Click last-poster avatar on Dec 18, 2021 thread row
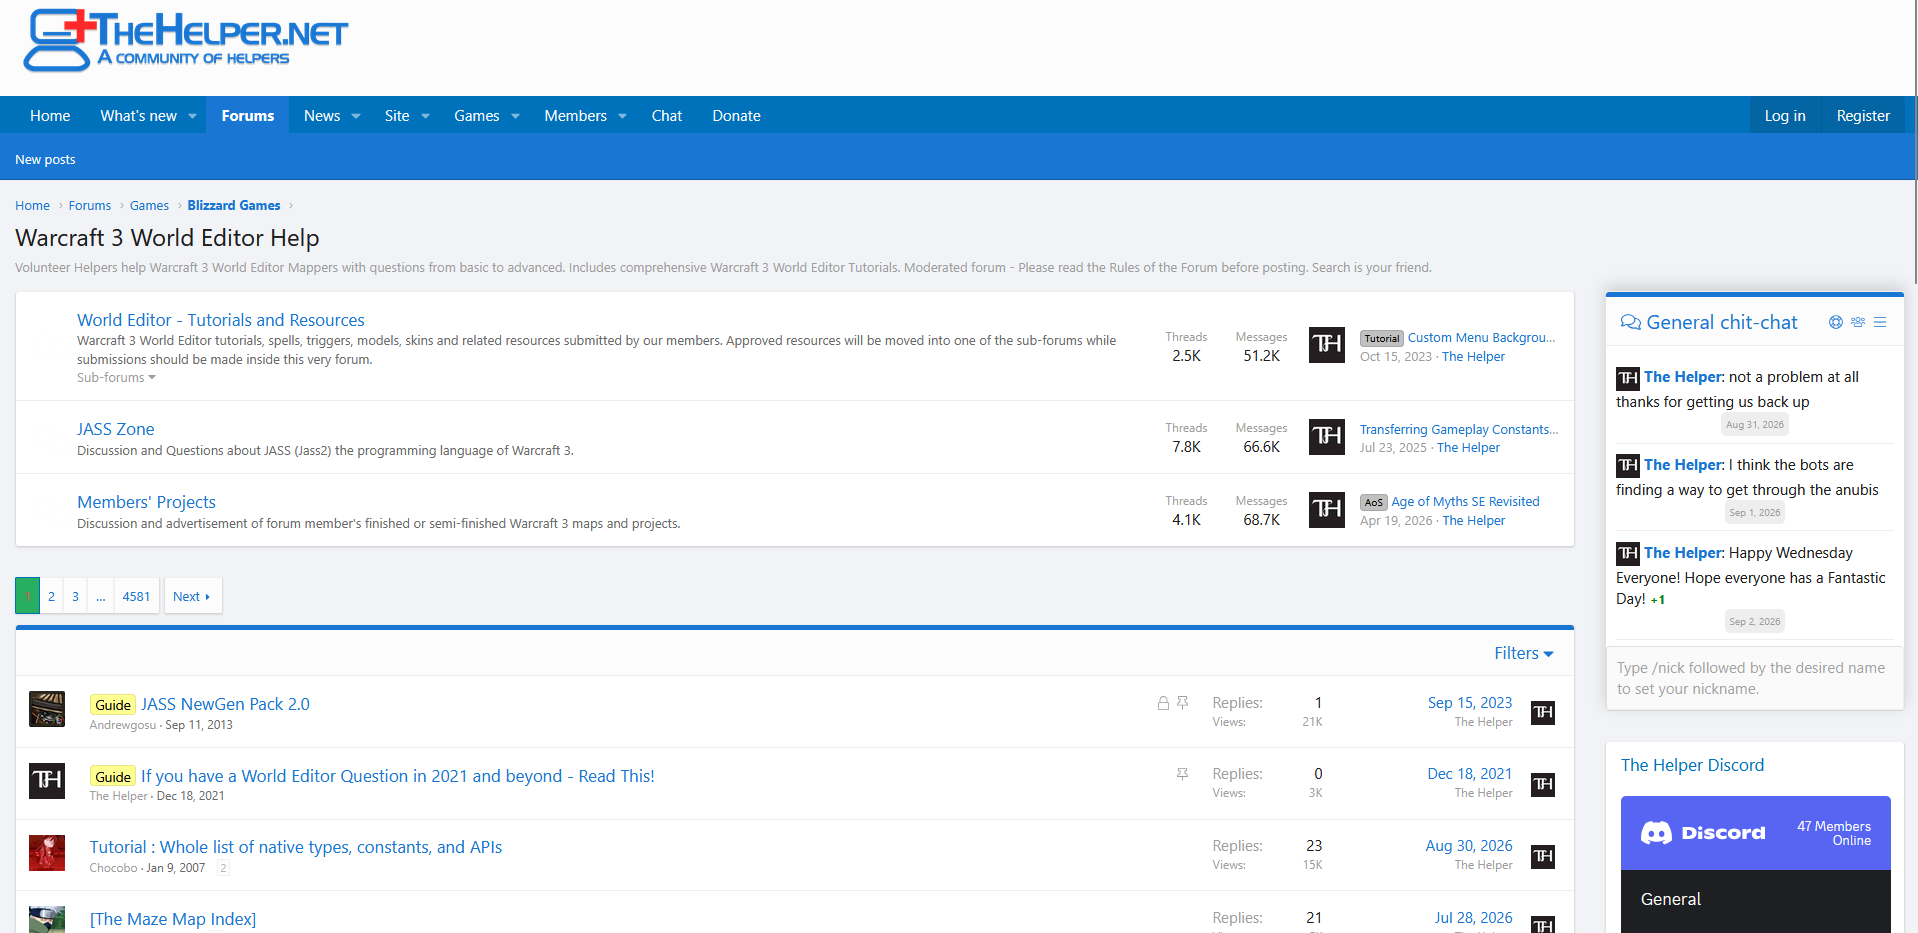The width and height of the screenshot is (1918, 933). tap(1543, 784)
